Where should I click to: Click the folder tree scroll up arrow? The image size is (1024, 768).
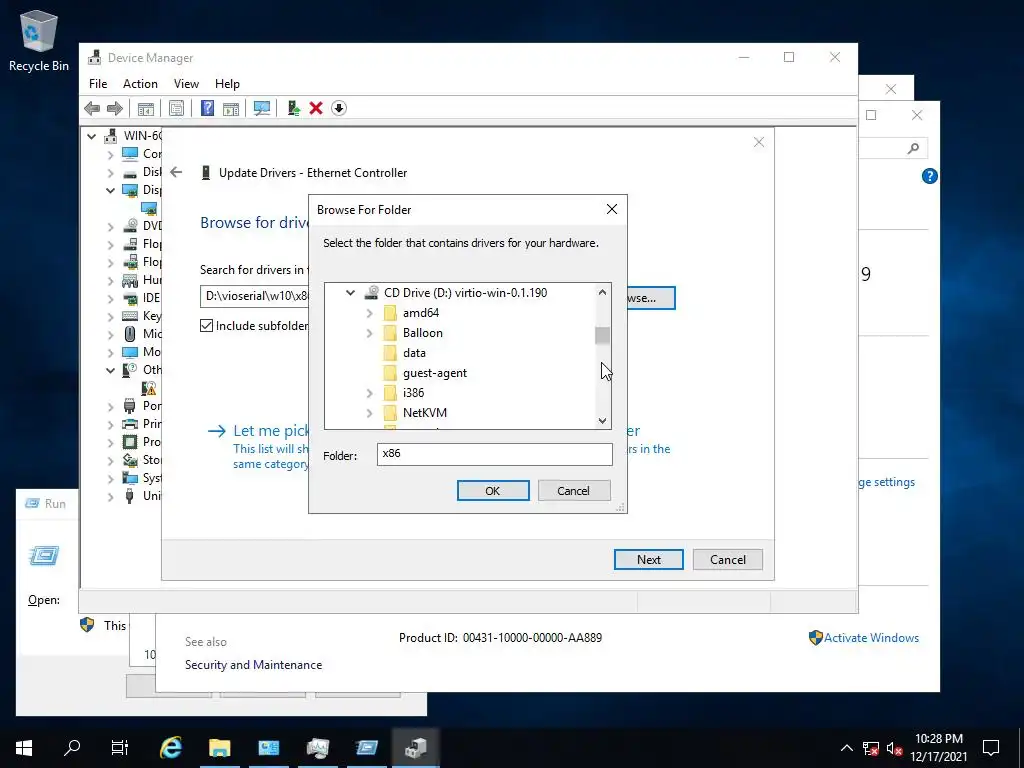pyautogui.click(x=602, y=293)
